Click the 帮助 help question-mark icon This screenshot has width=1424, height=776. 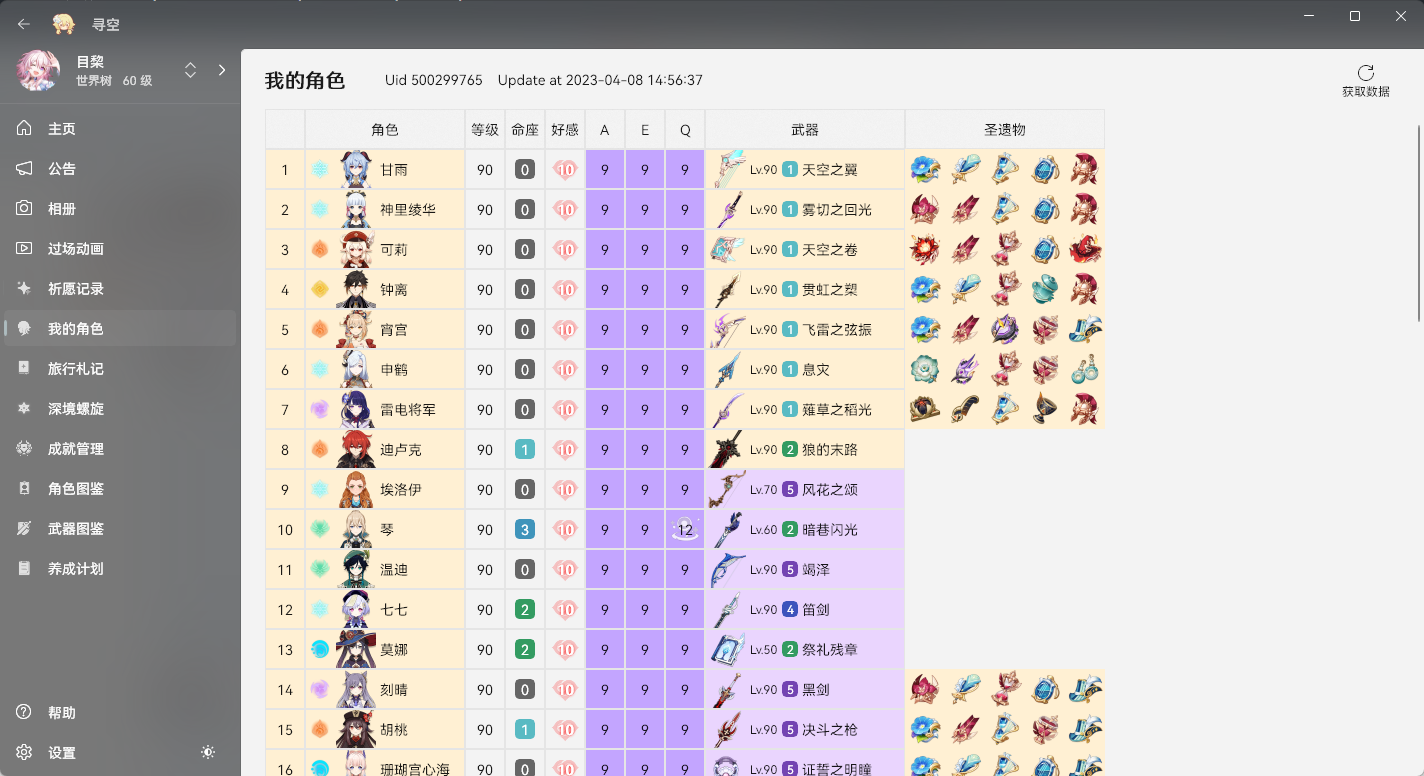coord(24,713)
